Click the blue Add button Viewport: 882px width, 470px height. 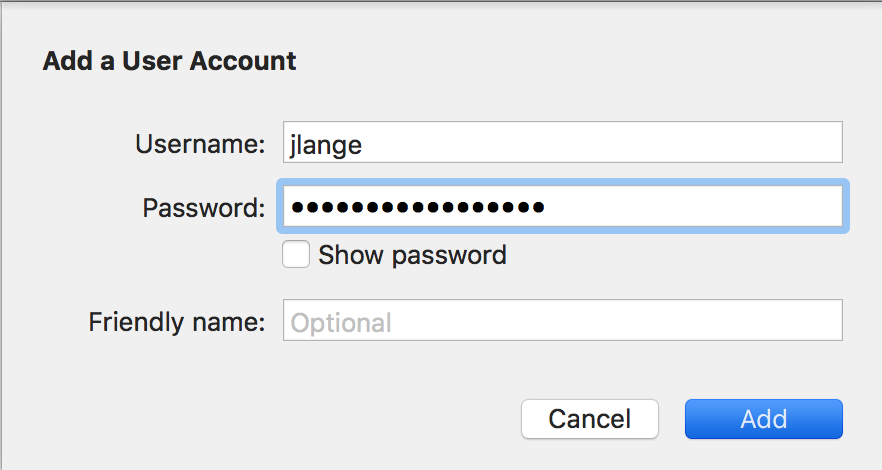tap(763, 419)
